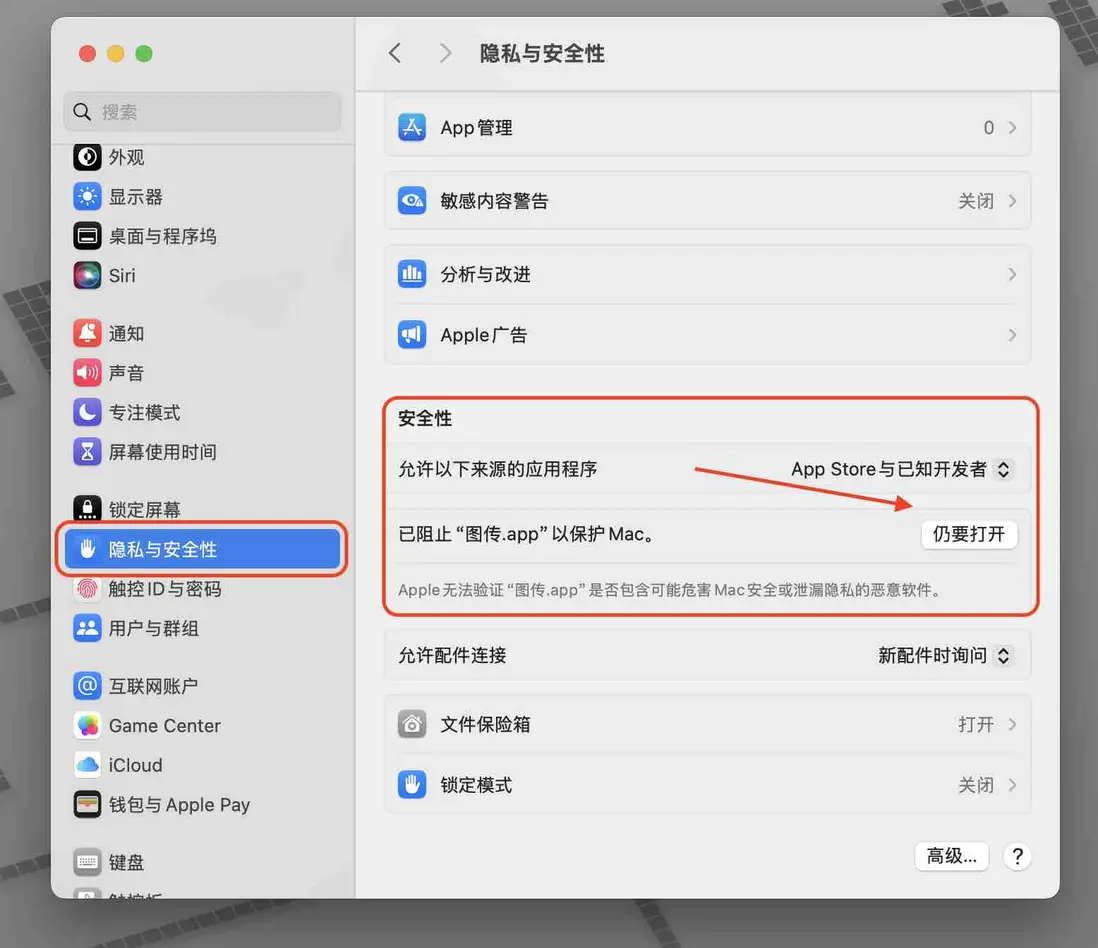
Task: Click the 锁定模式 hand icon
Action: pos(412,784)
